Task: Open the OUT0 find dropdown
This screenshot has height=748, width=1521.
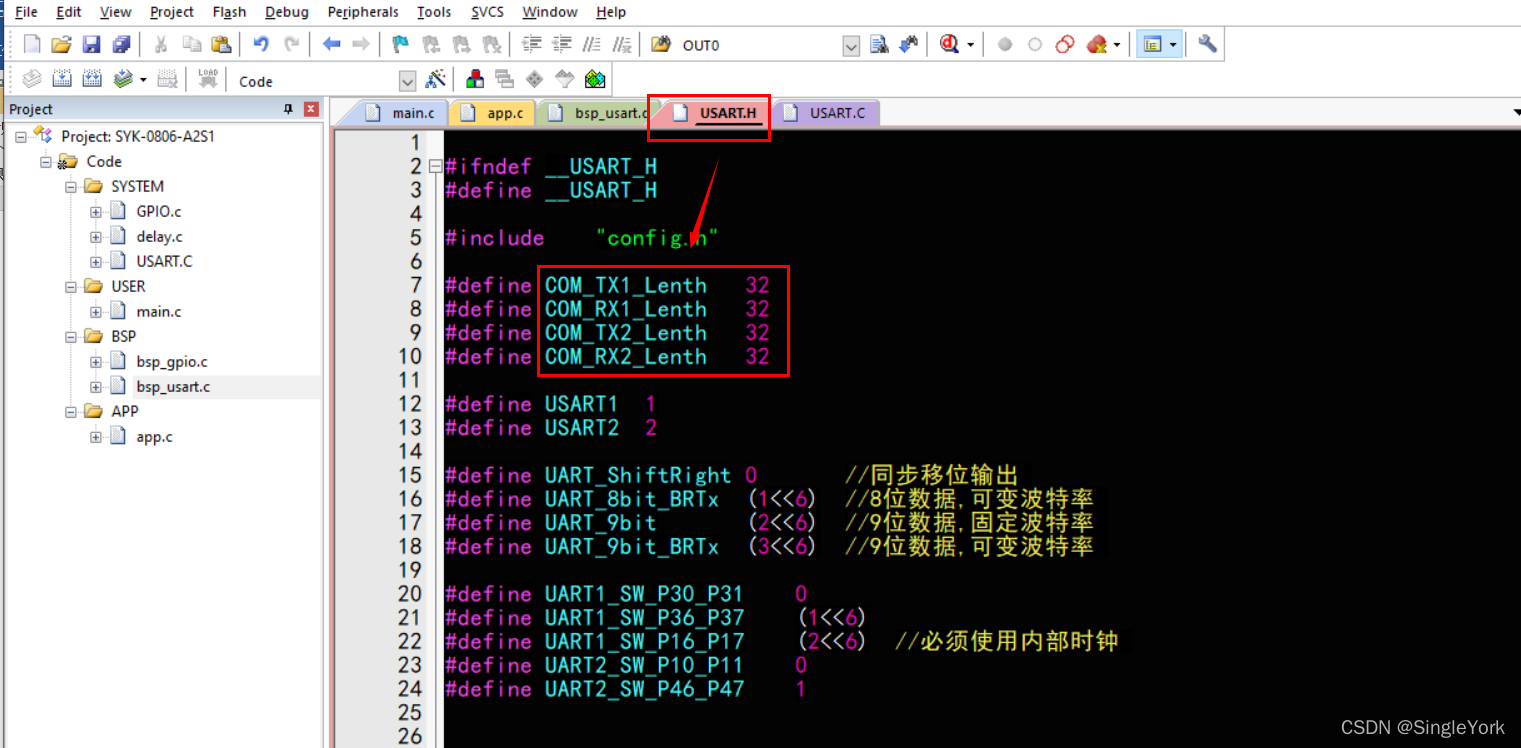Action: click(x=851, y=45)
